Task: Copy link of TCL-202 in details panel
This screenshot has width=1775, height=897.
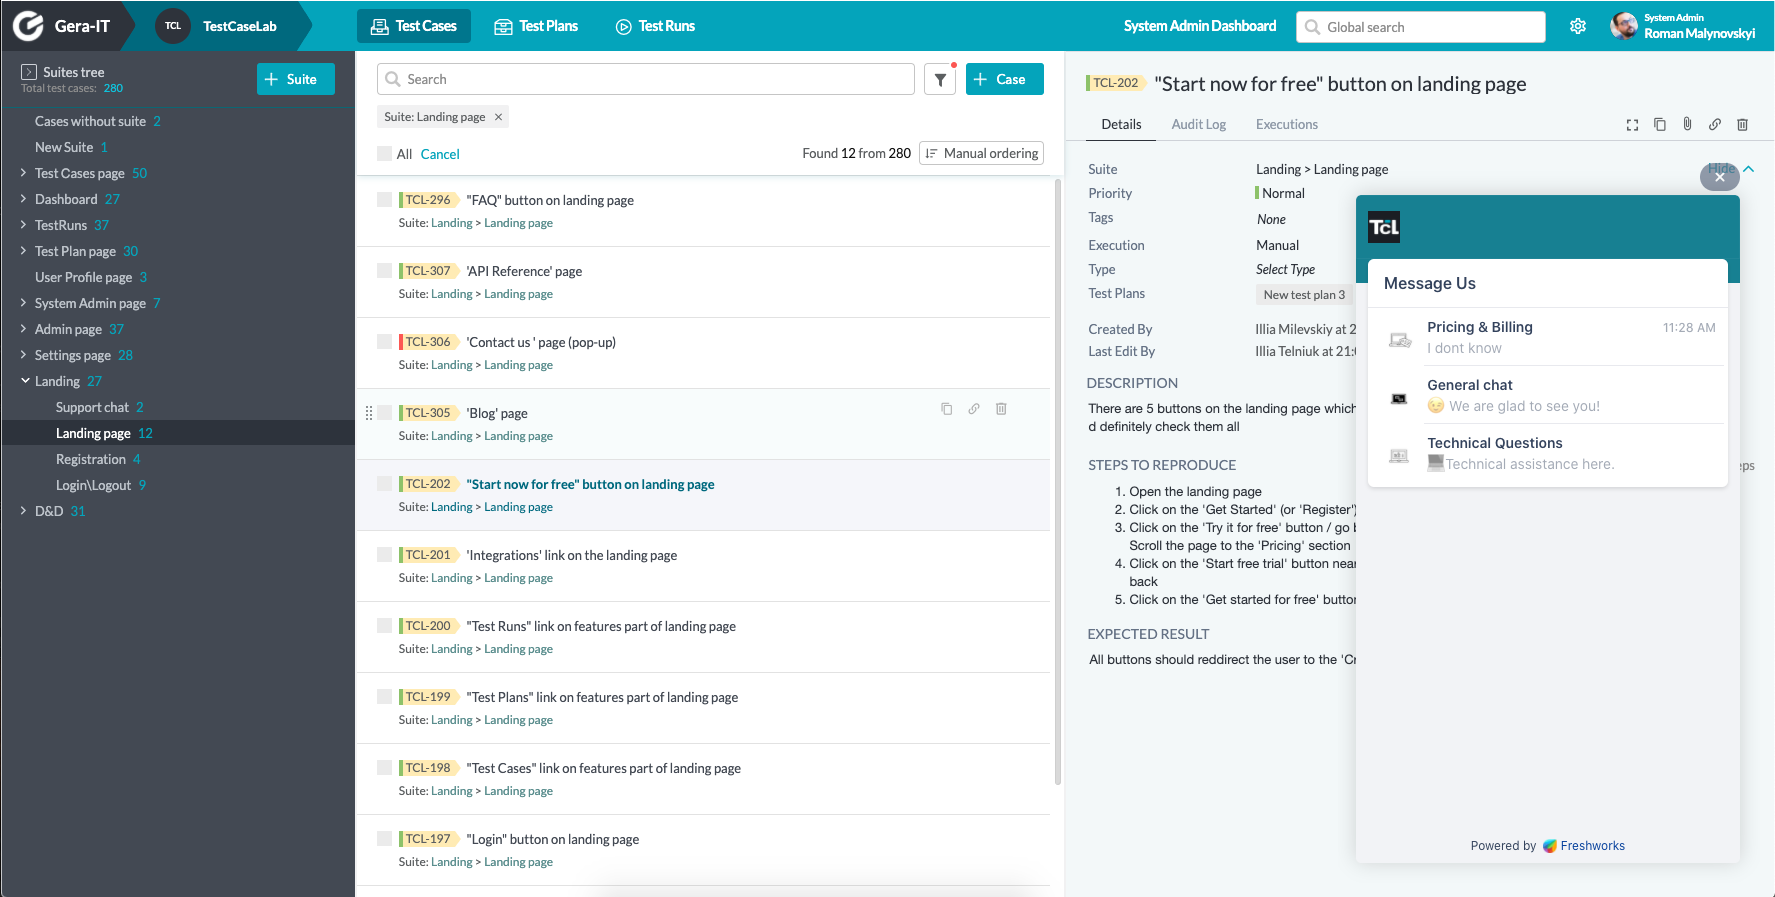Action: click(1714, 125)
